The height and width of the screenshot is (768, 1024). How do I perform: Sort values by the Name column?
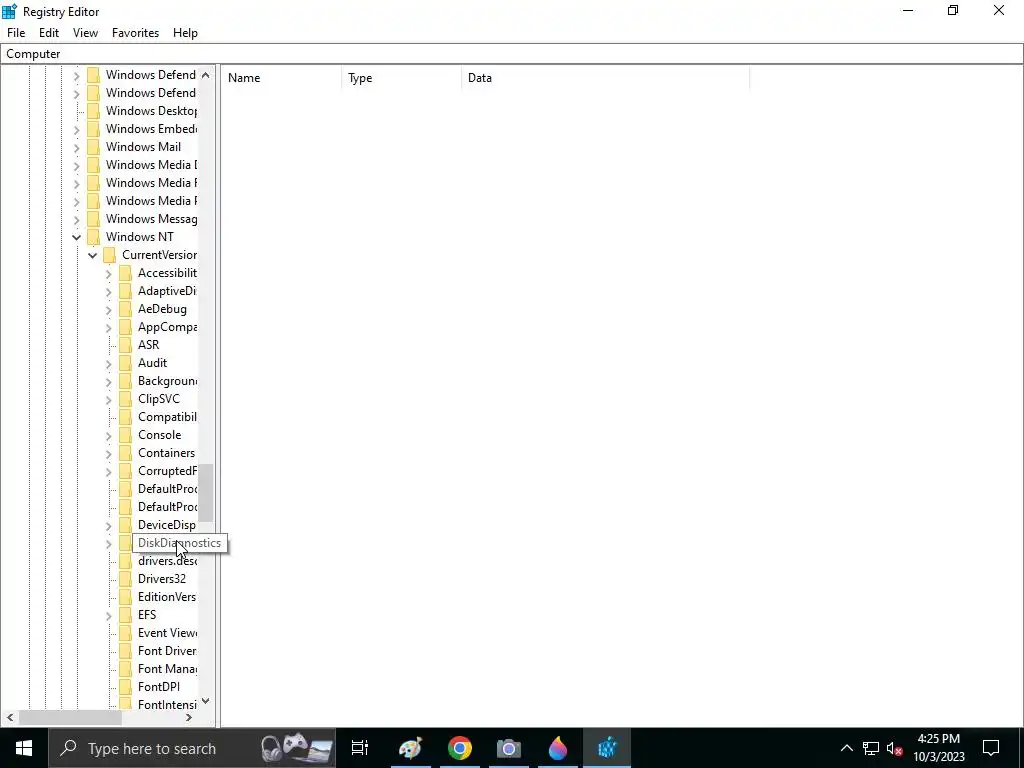[x=281, y=78]
